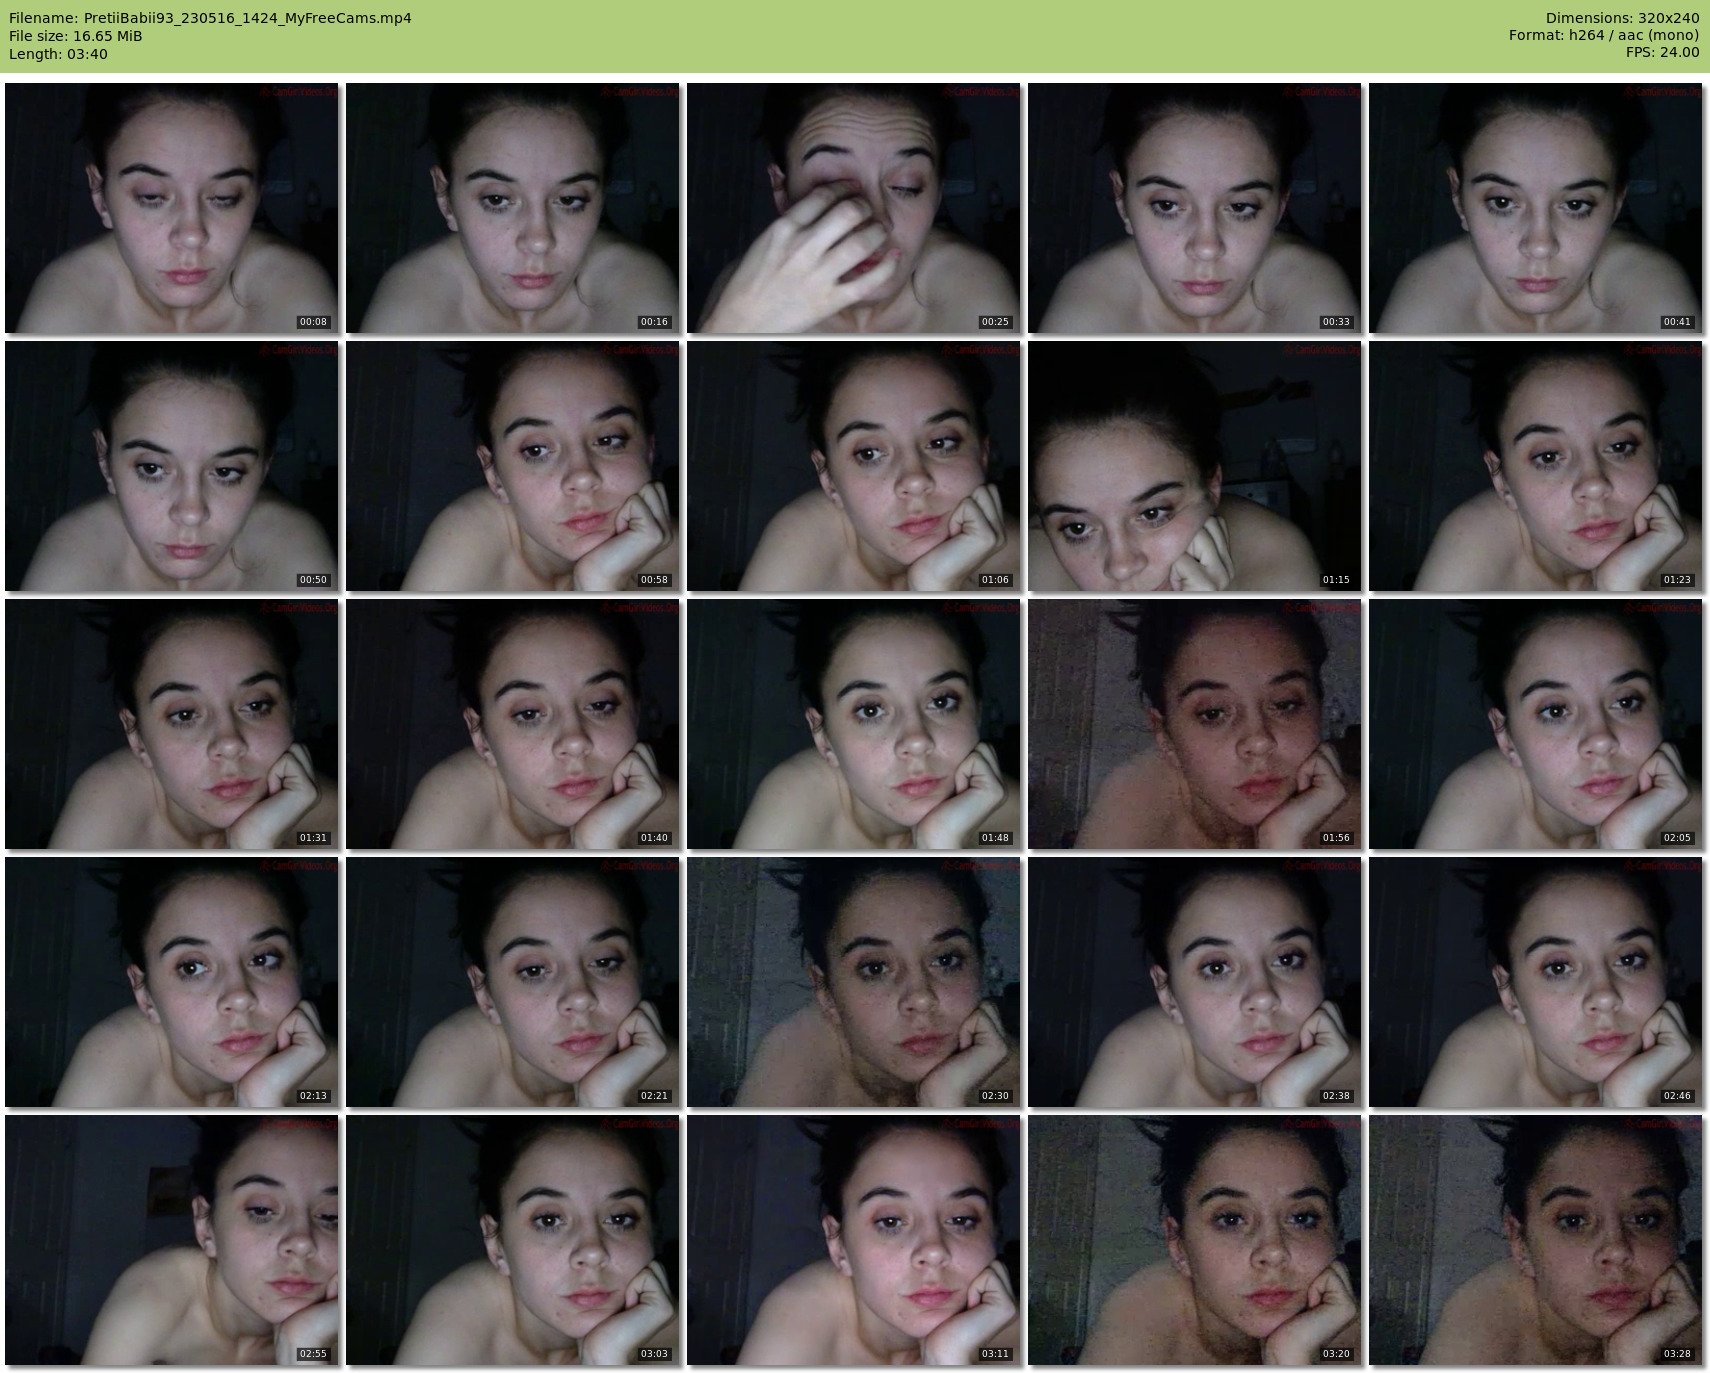The width and height of the screenshot is (1710, 1373).
Task: Click the 02:13 timestamp label
Action: (313, 1096)
